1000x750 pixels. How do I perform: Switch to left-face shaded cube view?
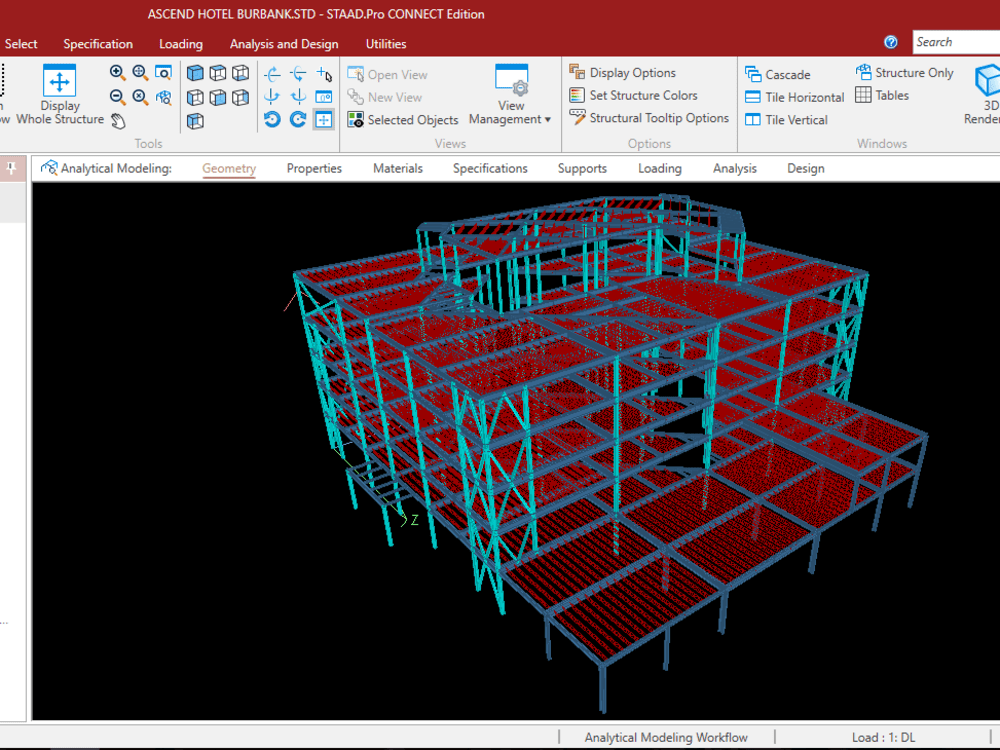tap(195, 97)
